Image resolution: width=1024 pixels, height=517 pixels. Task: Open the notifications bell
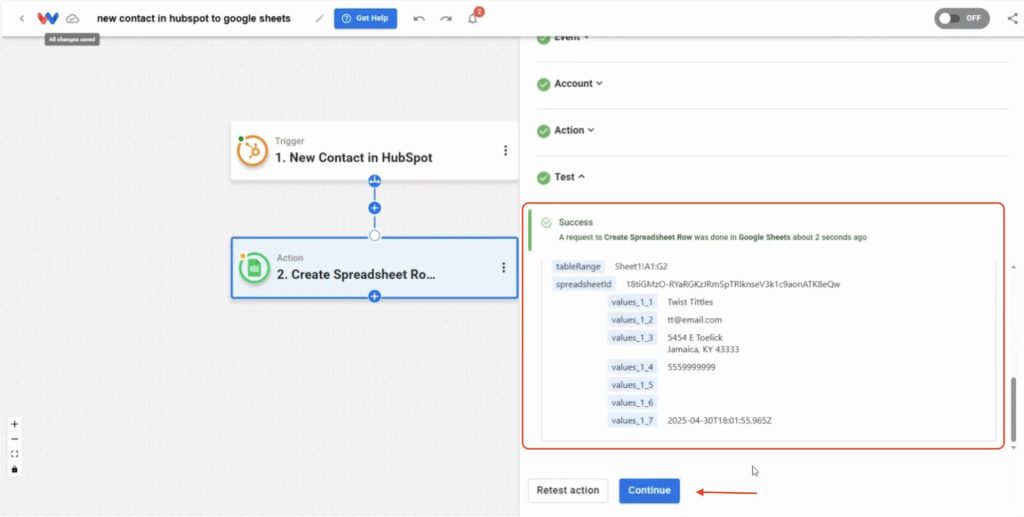coord(473,18)
